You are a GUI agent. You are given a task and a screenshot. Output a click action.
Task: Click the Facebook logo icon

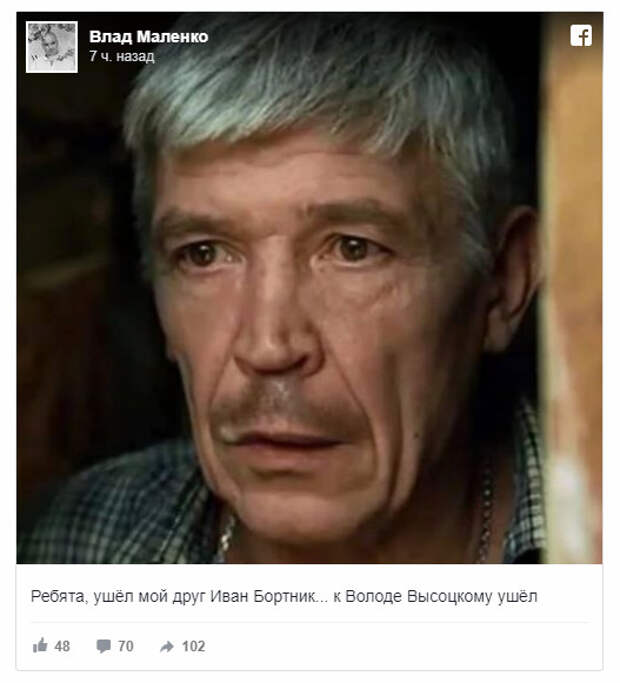(581, 35)
